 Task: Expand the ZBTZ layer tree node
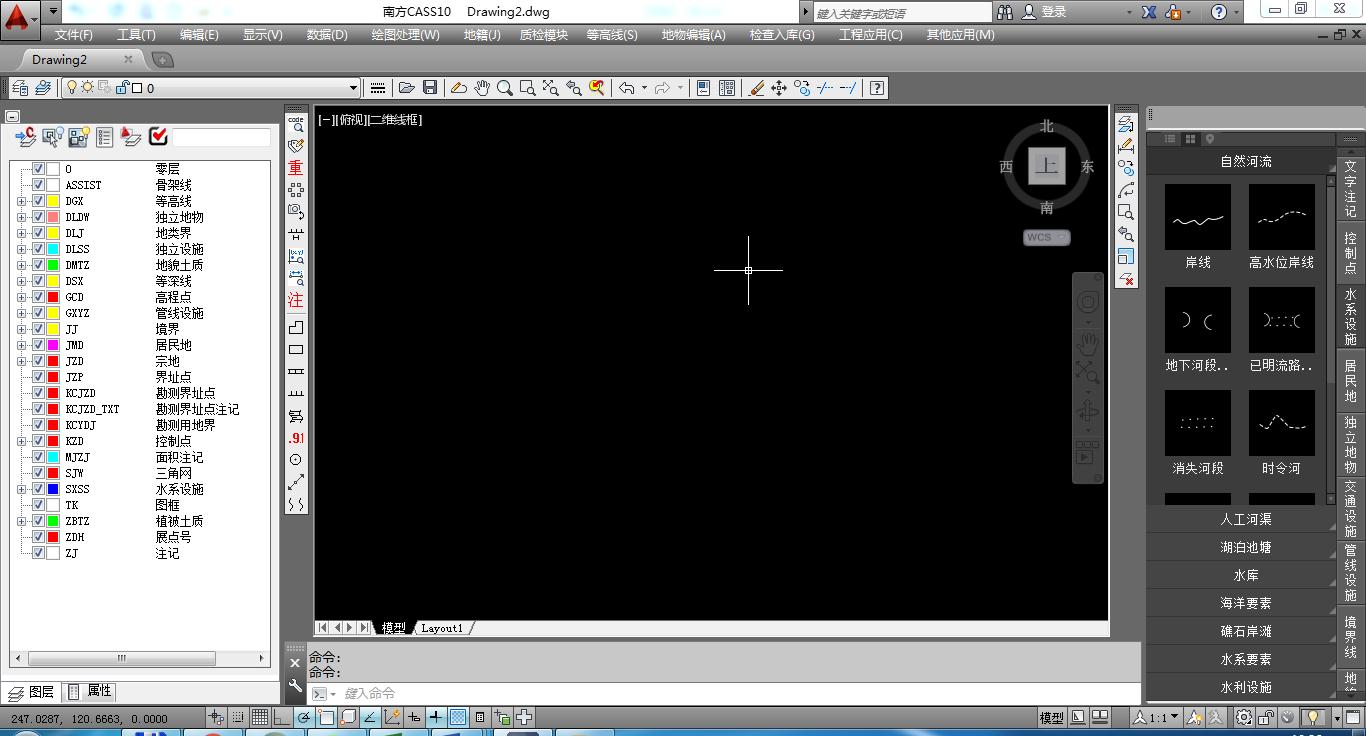(21, 521)
